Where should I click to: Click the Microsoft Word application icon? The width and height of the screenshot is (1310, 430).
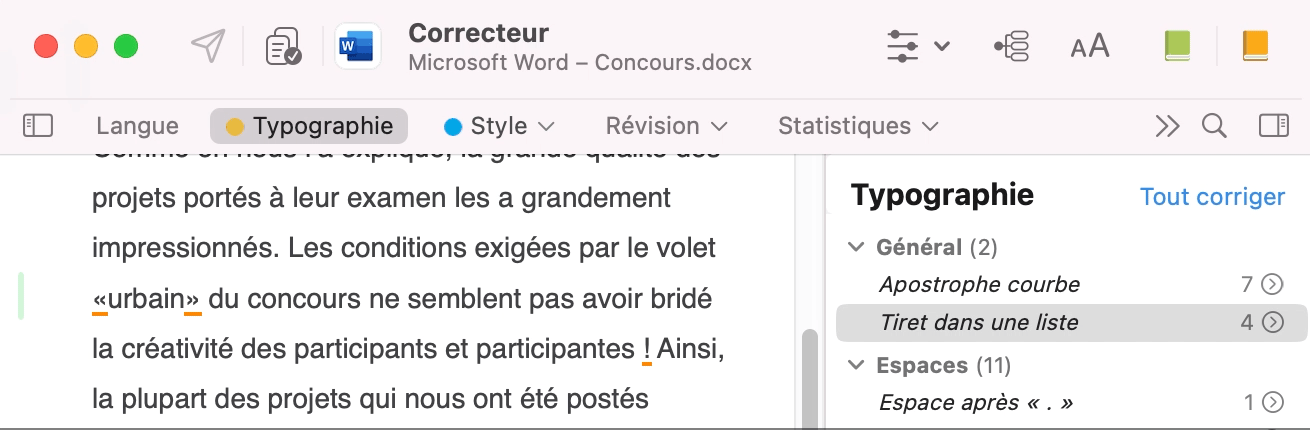[357, 47]
